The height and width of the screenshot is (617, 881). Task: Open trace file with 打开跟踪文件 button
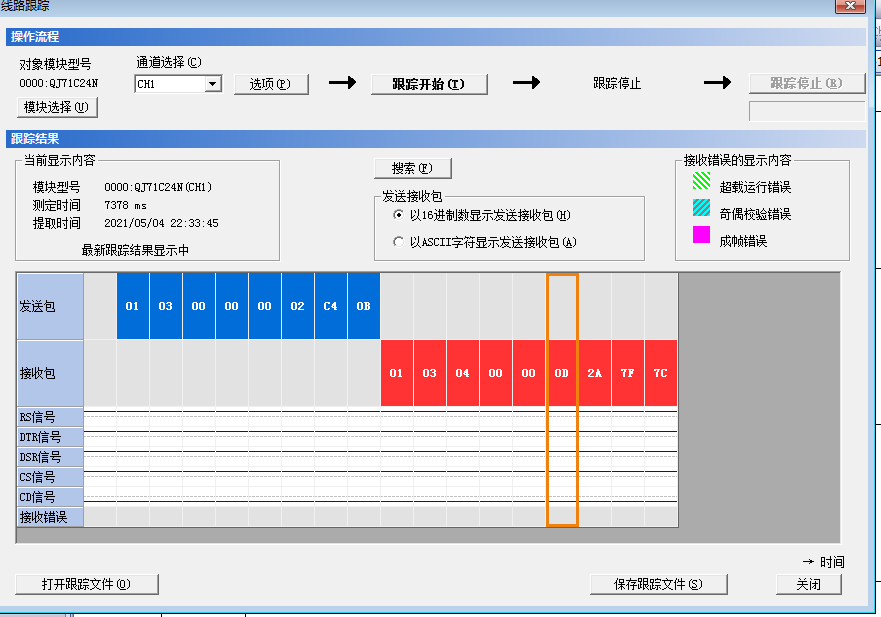(87, 584)
